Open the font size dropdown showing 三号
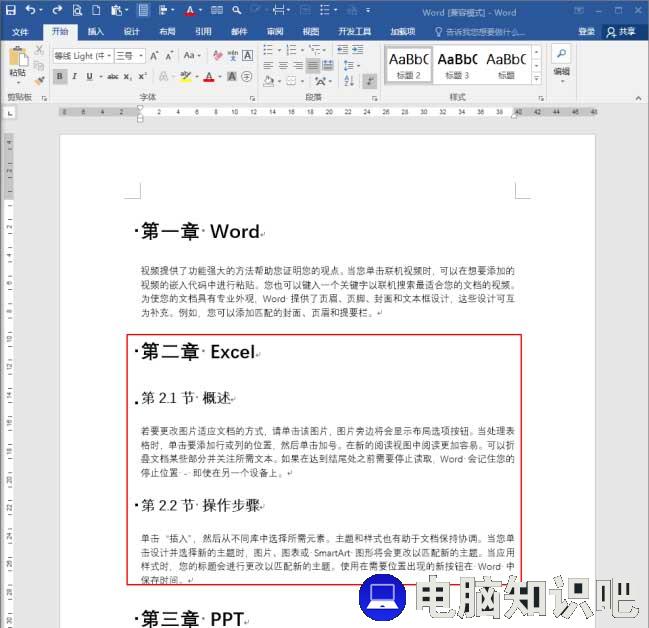The height and width of the screenshot is (628, 649). click(141, 55)
